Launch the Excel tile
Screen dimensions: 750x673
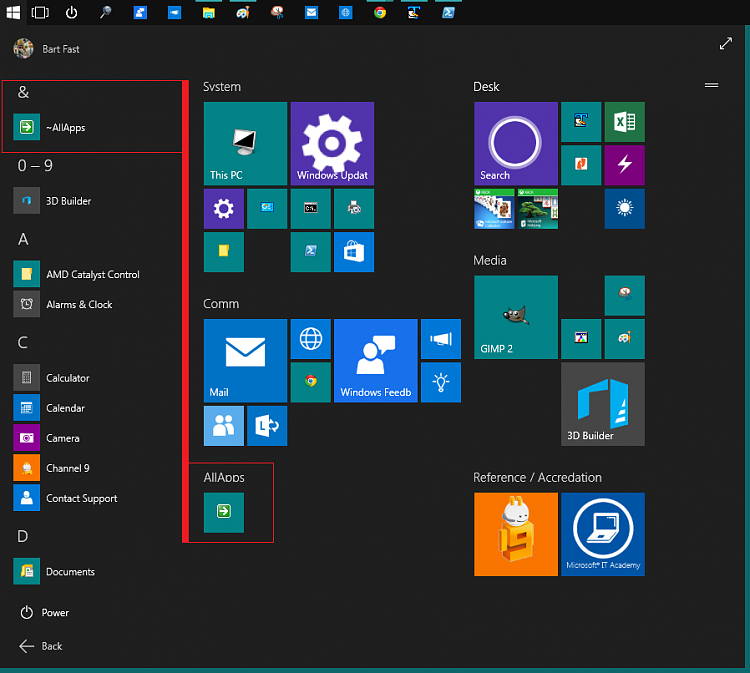click(624, 121)
